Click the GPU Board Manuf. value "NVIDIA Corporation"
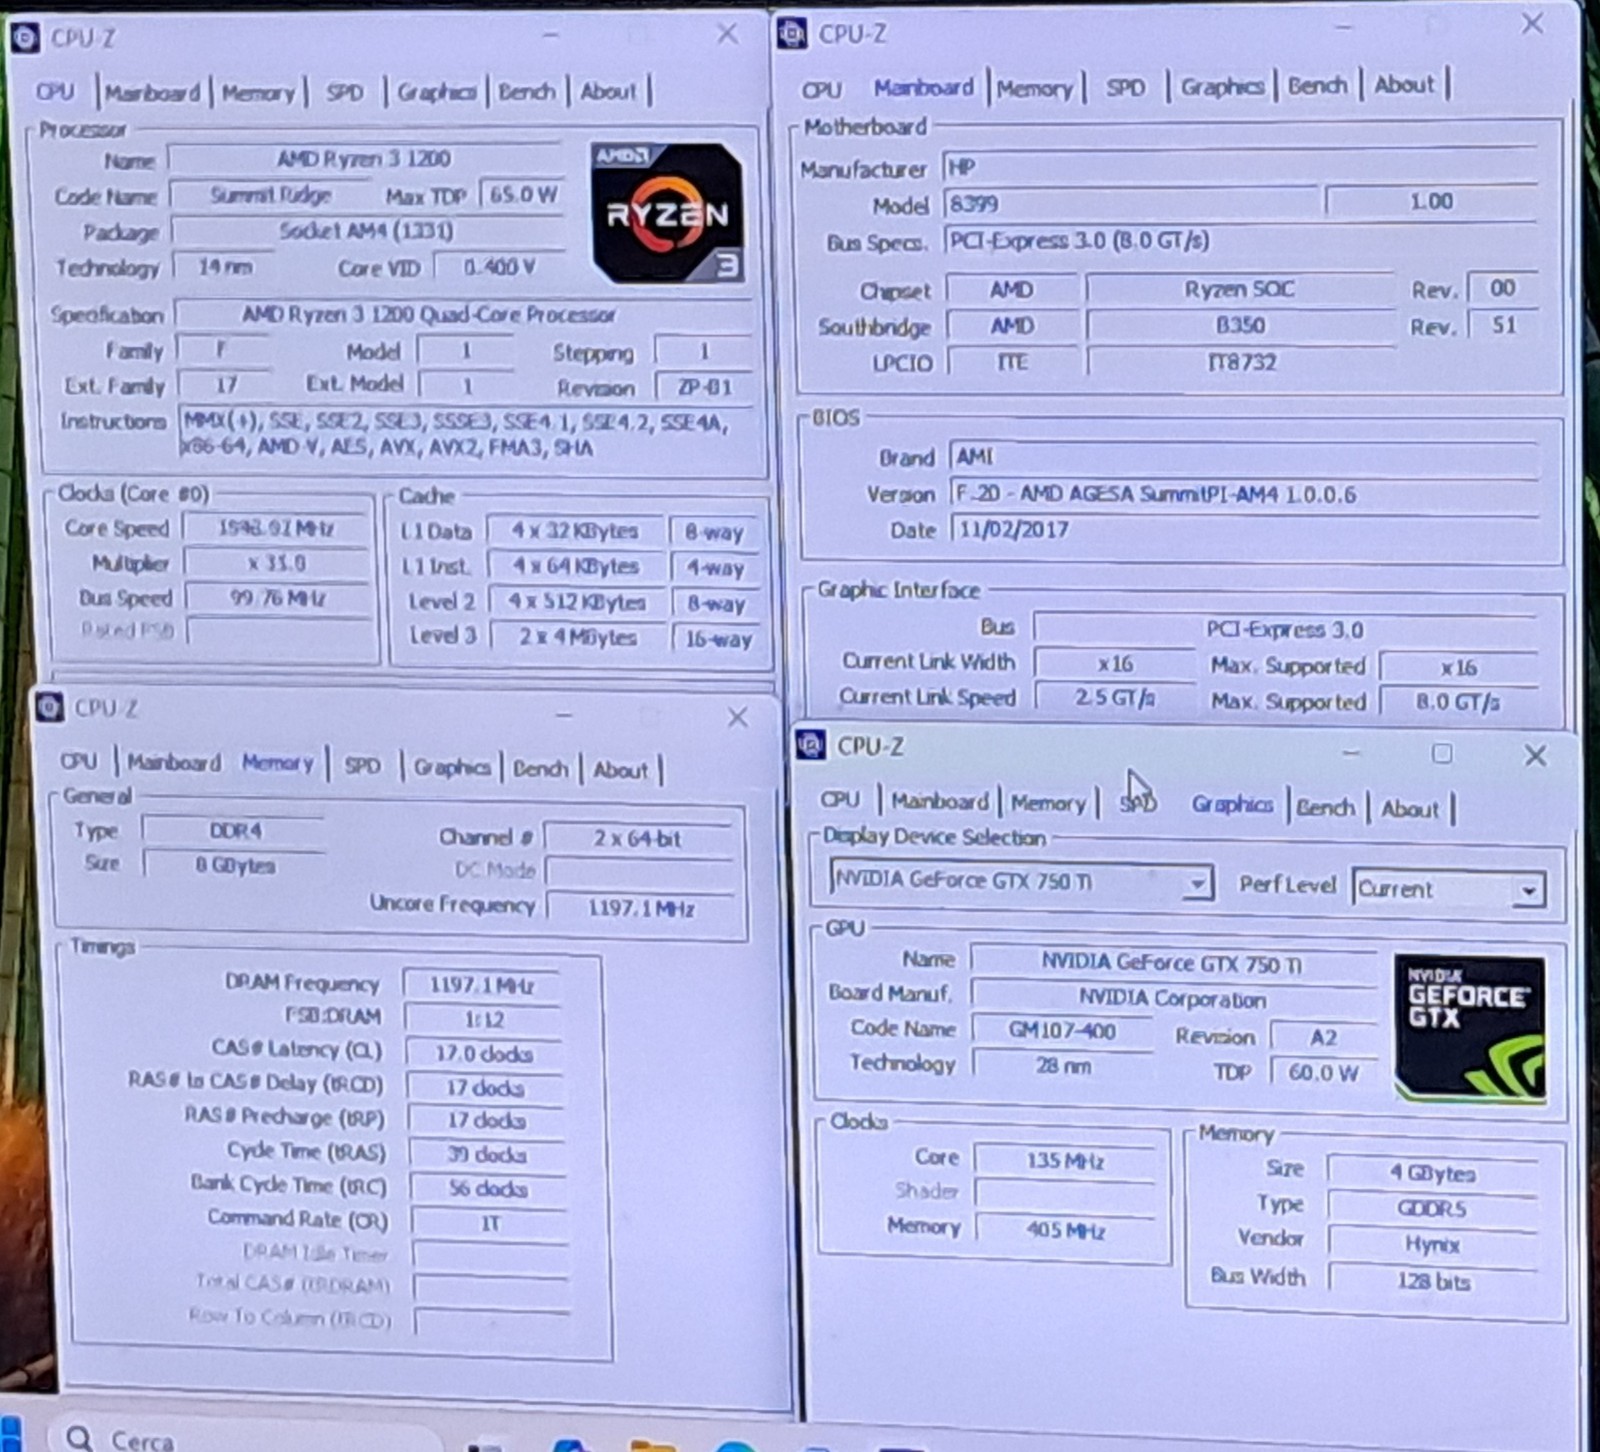This screenshot has height=1452, width=1600. tap(1172, 998)
